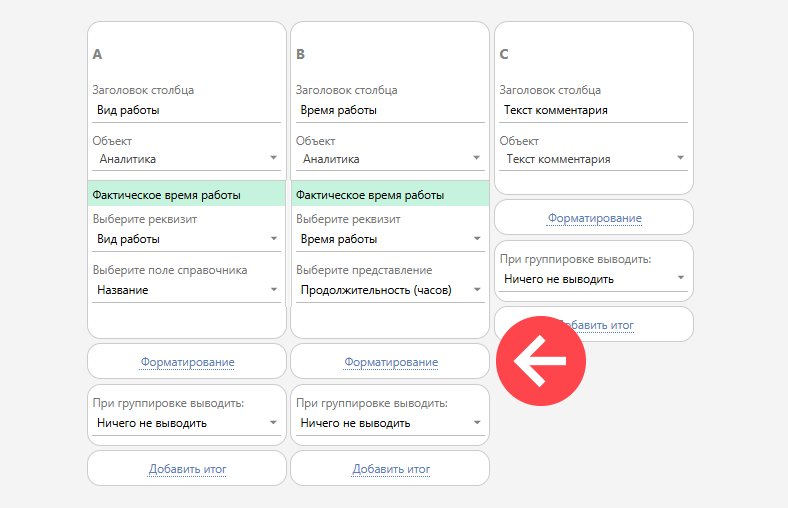Open column A grouping dropdown 'Ничего не выводить'
The width and height of the screenshot is (788, 508).
tap(186, 424)
